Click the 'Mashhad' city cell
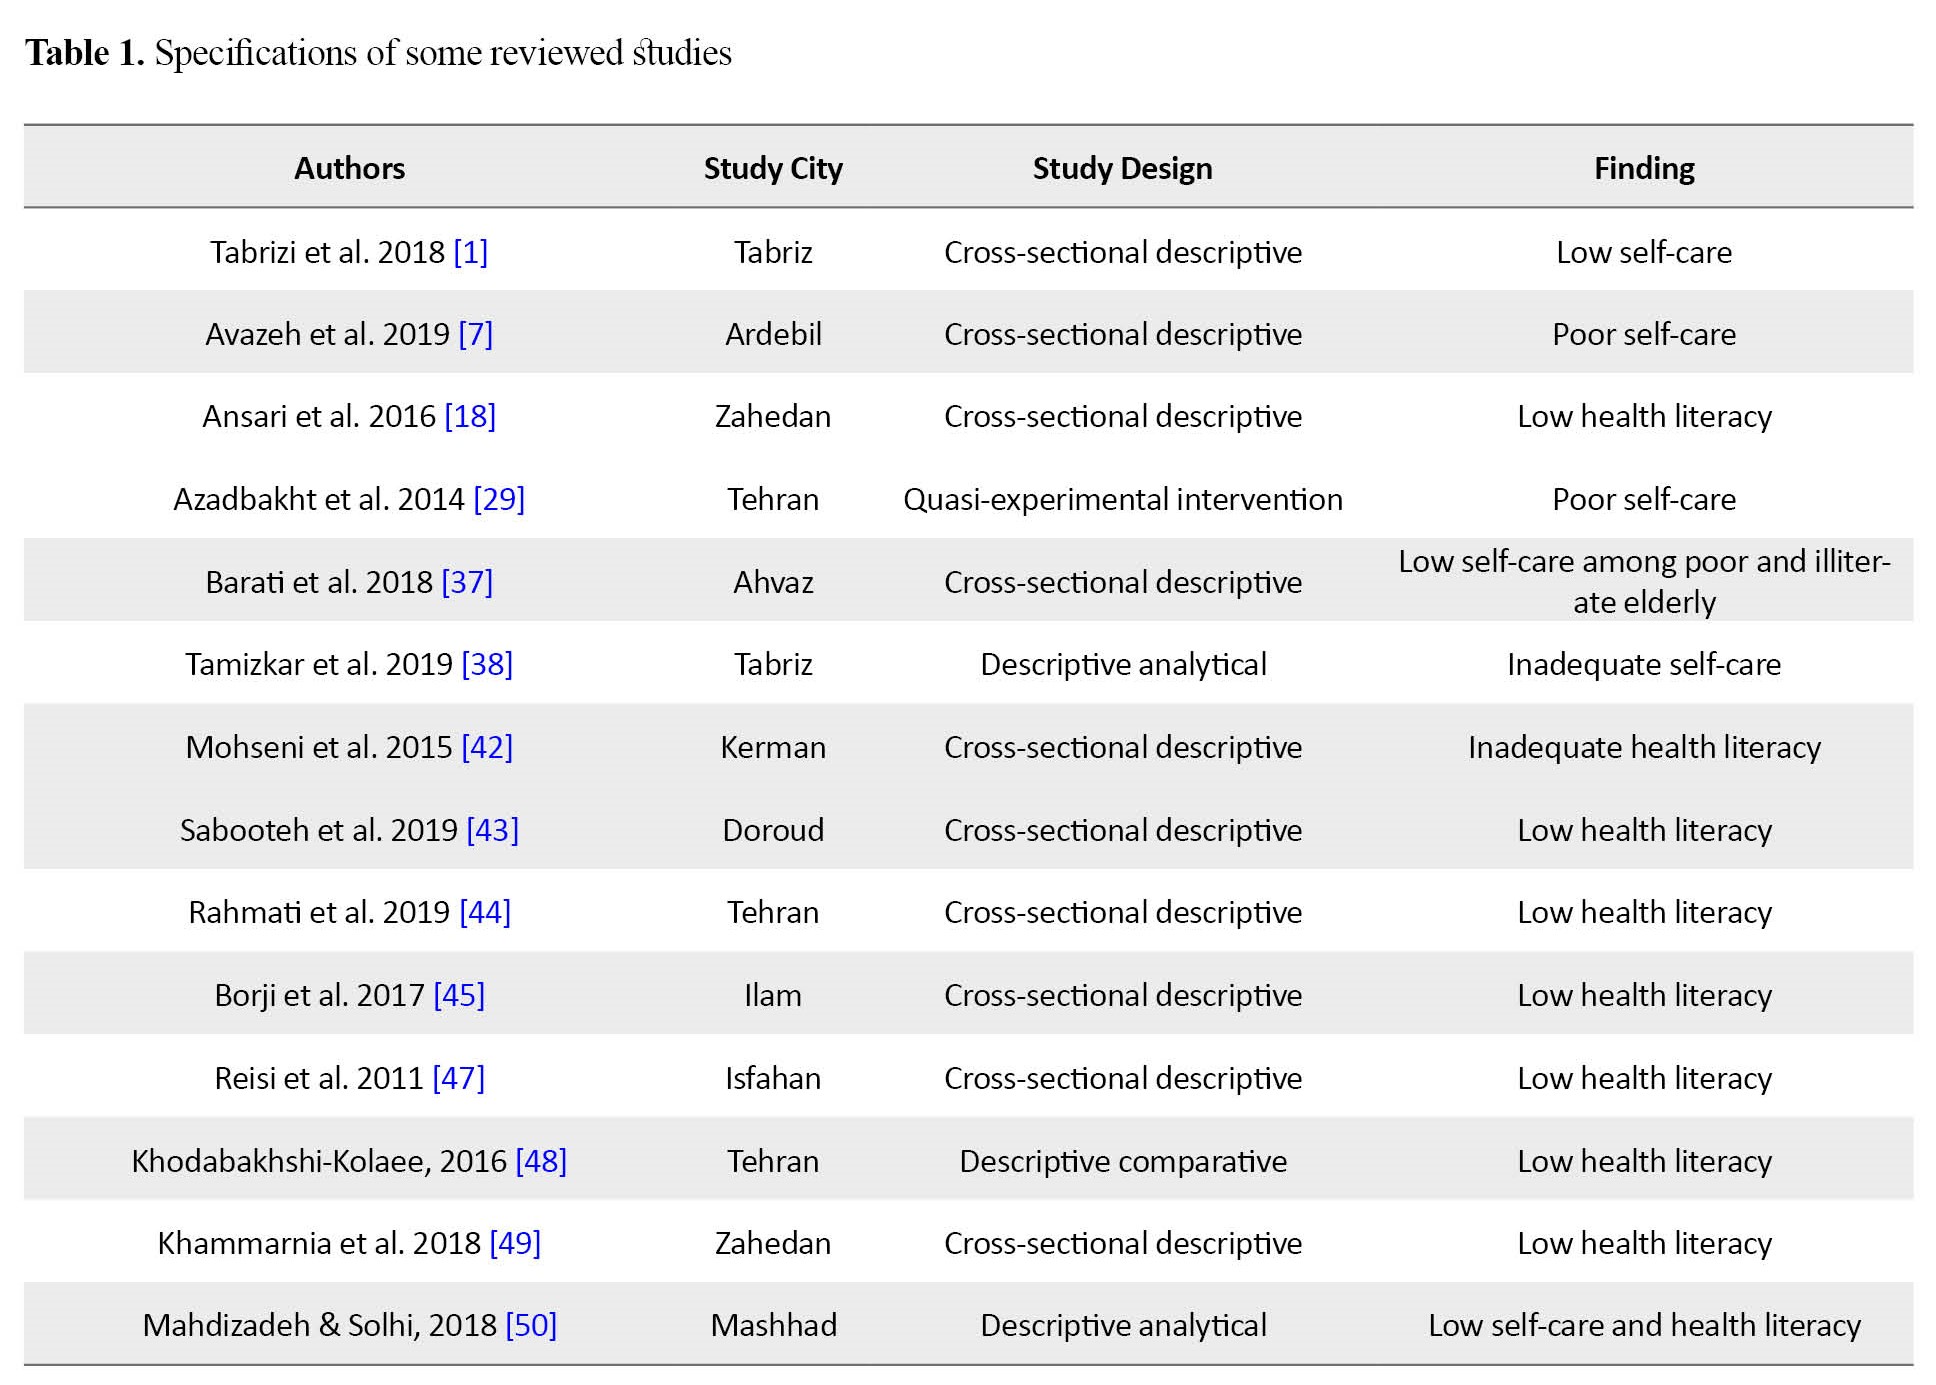Screen dimensions: 1936x1385 pos(773,1325)
